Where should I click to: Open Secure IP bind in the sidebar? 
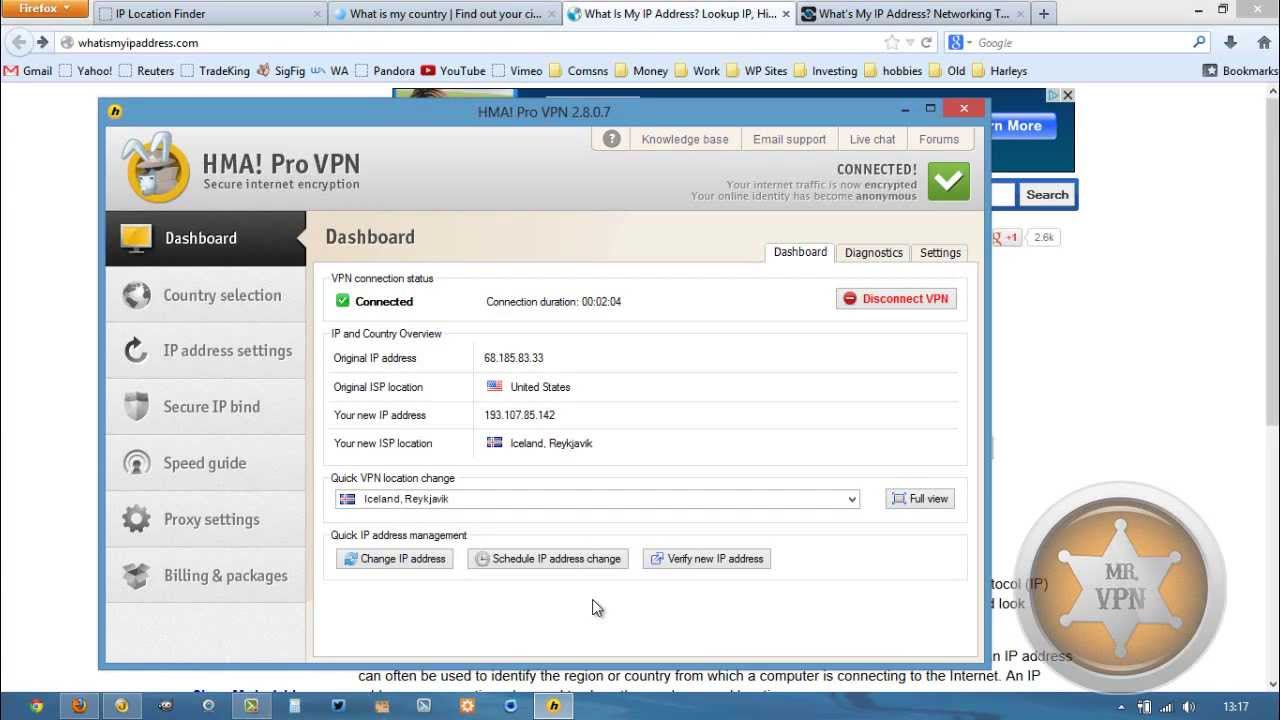pos(205,407)
